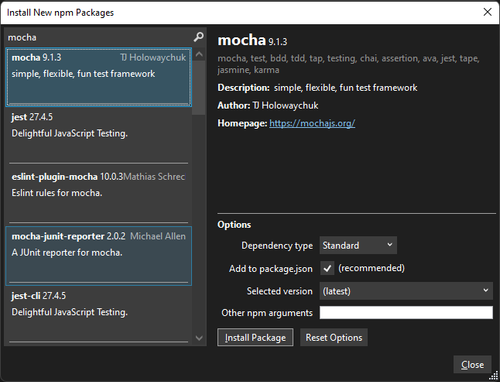Click the Close button
Screen dimensions: 500x382
tap(472, 365)
